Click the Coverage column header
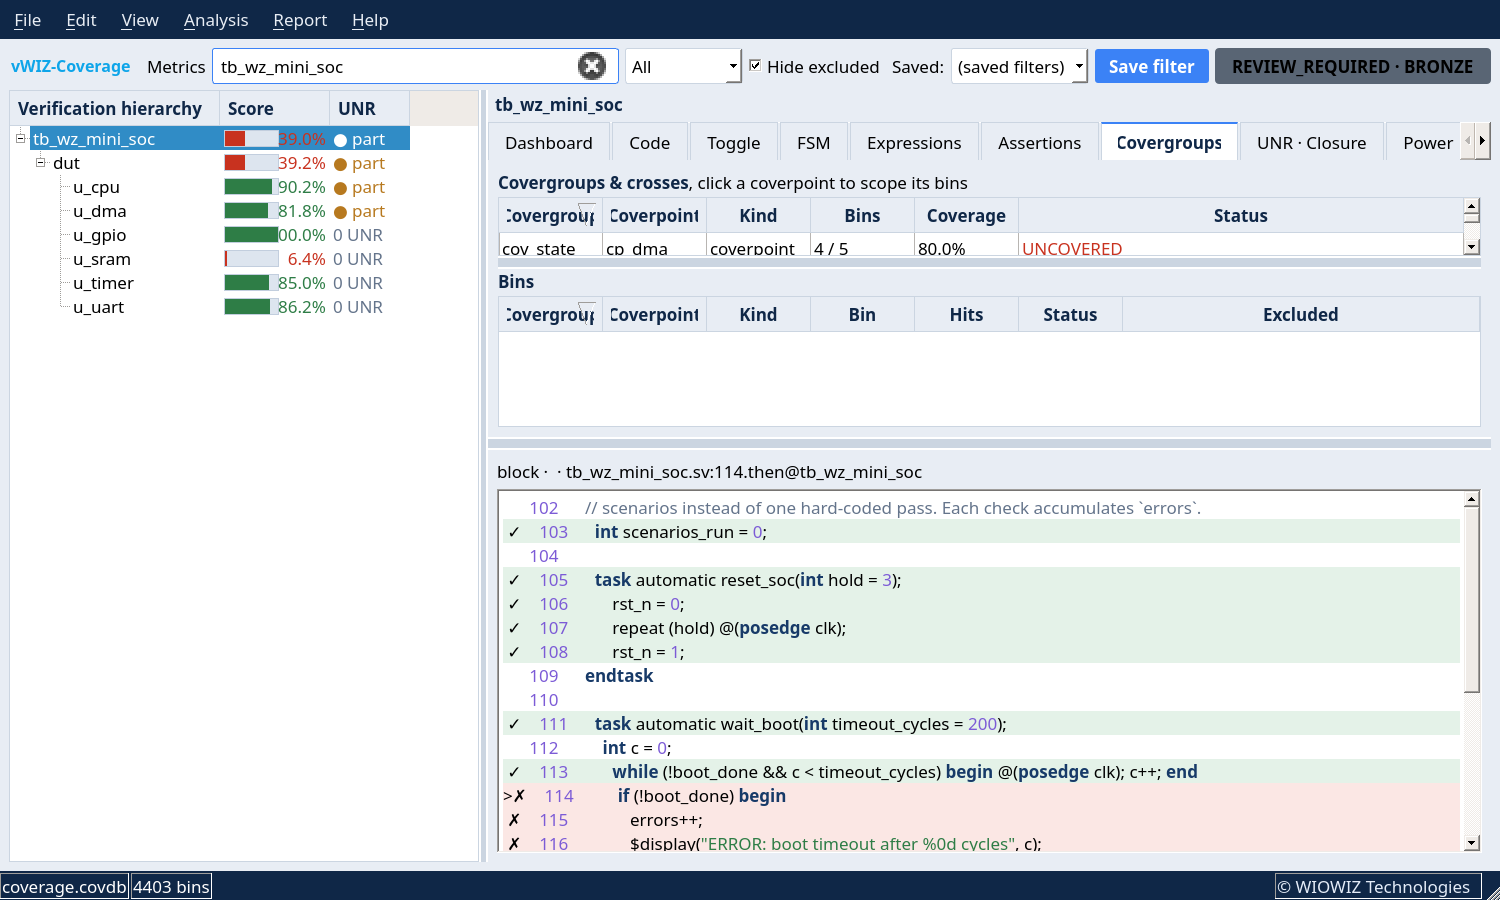 [x=966, y=215]
